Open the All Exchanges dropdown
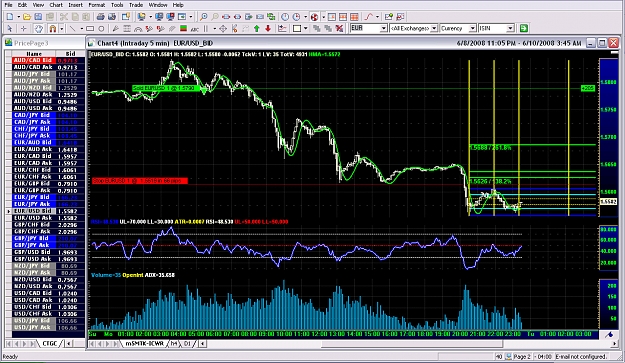This screenshot has height=363, width=625. click(x=434, y=28)
